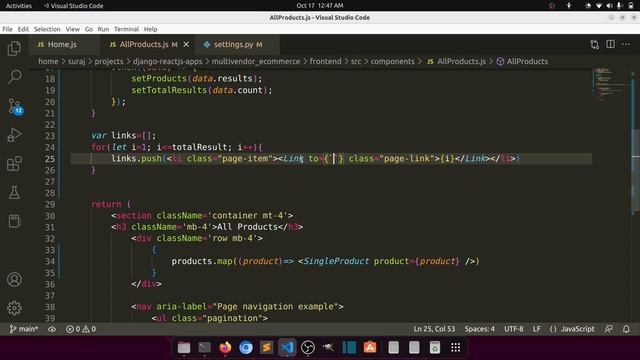Click the 'src' breadcrumb segment

point(356,61)
